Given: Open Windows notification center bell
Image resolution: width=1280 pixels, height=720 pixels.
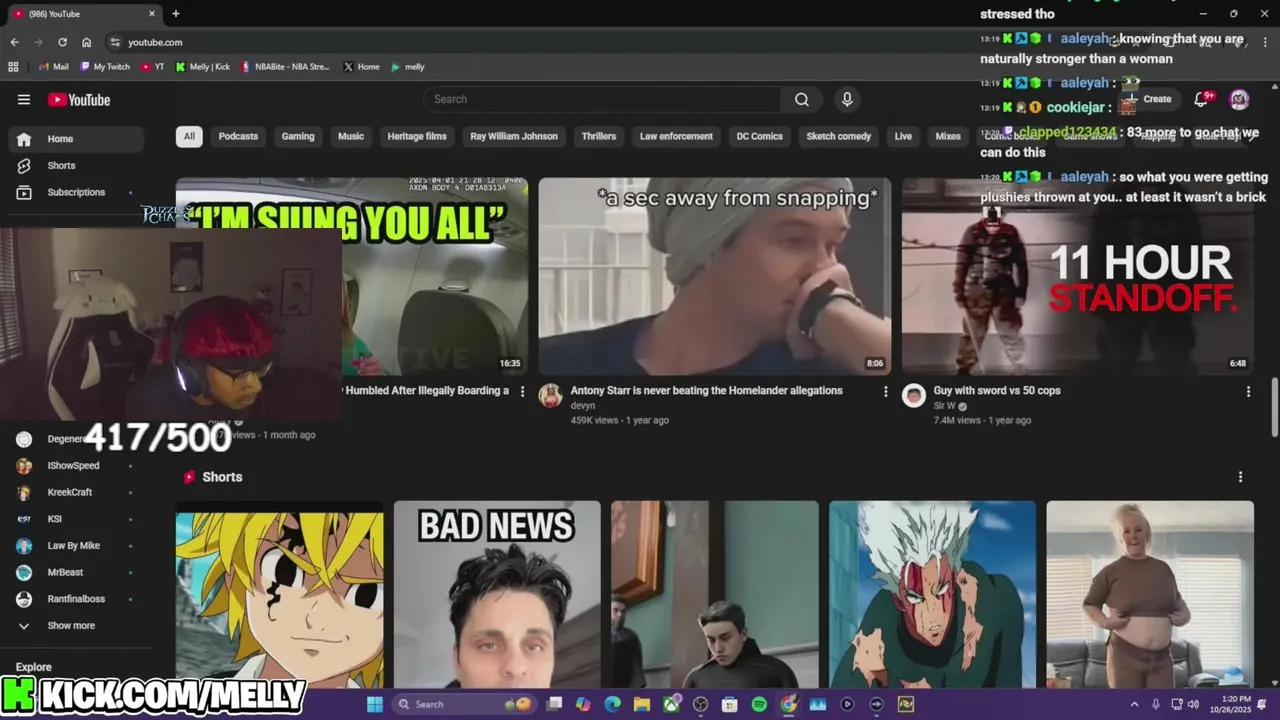Looking at the screenshot, I should pyautogui.click(x=1262, y=704).
